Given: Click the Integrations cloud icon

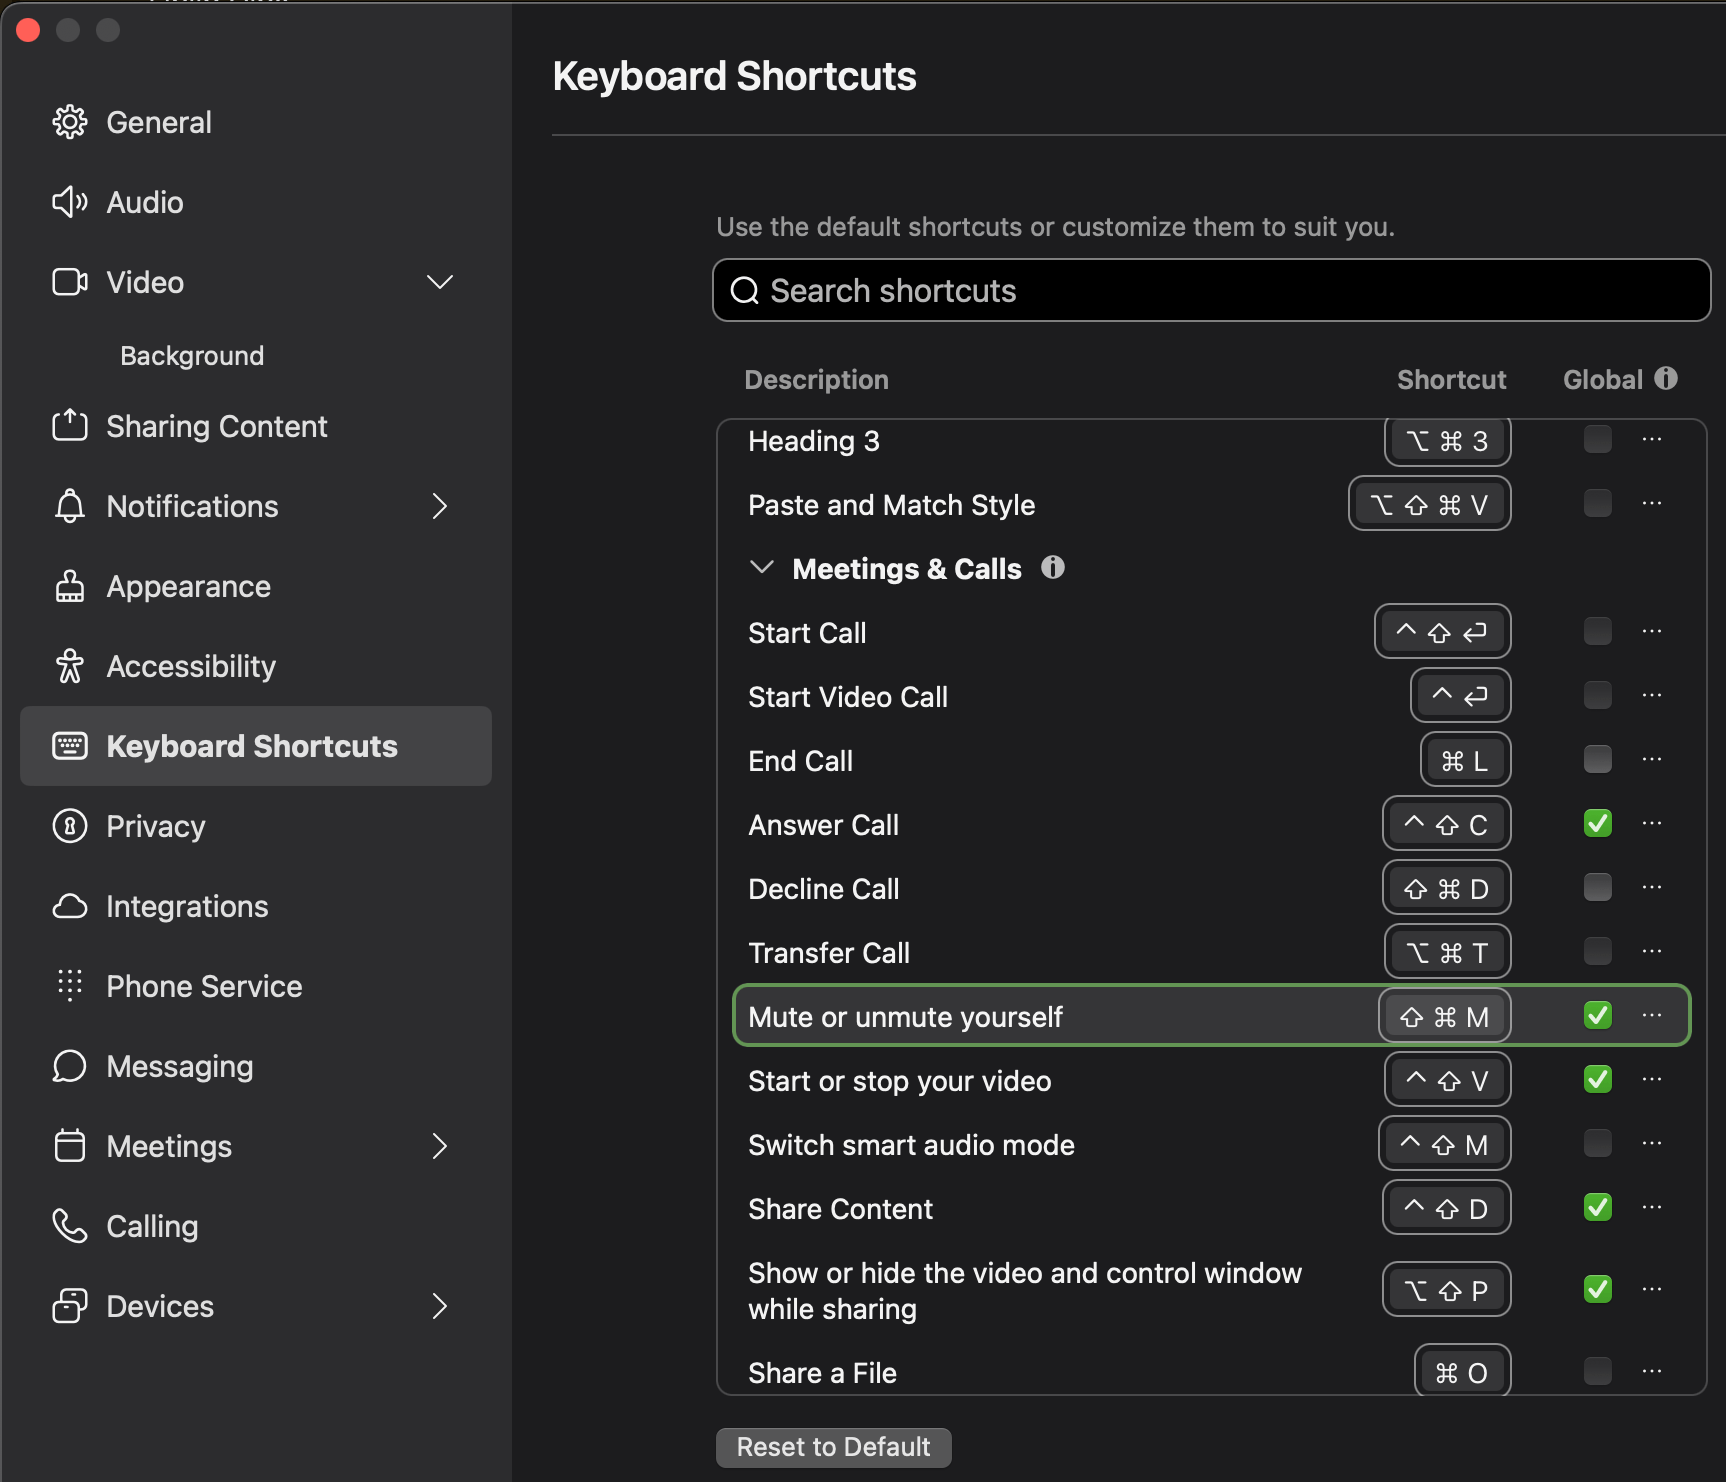Looking at the screenshot, I should point(70,906).
